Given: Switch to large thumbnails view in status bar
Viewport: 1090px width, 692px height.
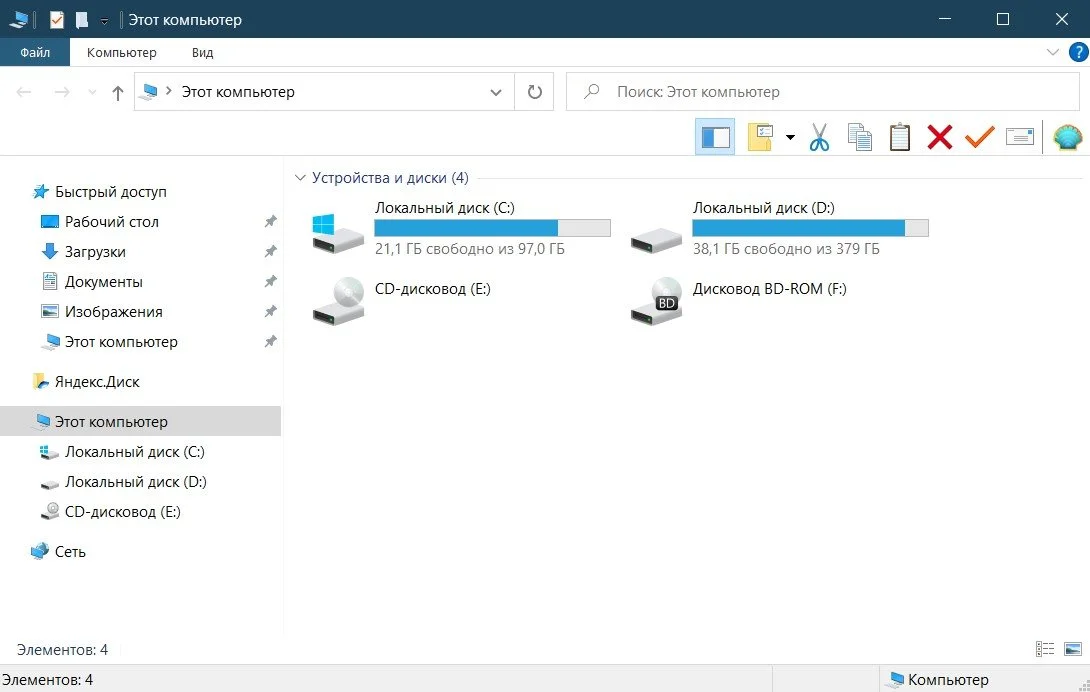Looking at the screenshot, I should click(1073, 649).
